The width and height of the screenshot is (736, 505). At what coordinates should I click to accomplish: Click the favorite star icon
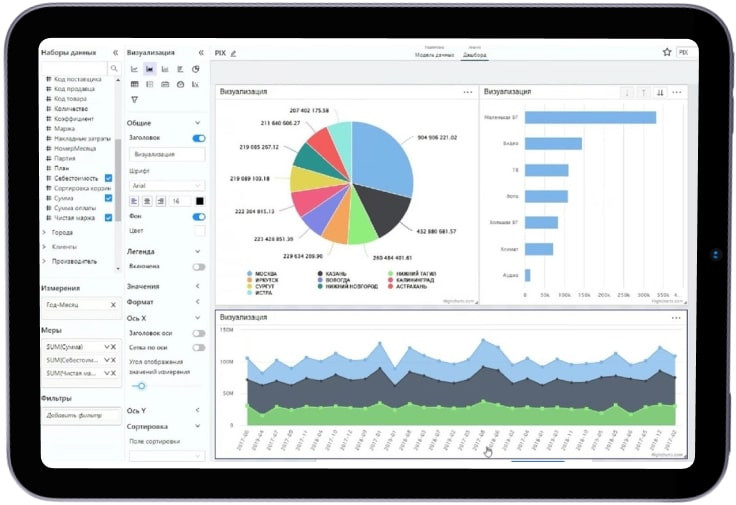(x=667, y=52)
